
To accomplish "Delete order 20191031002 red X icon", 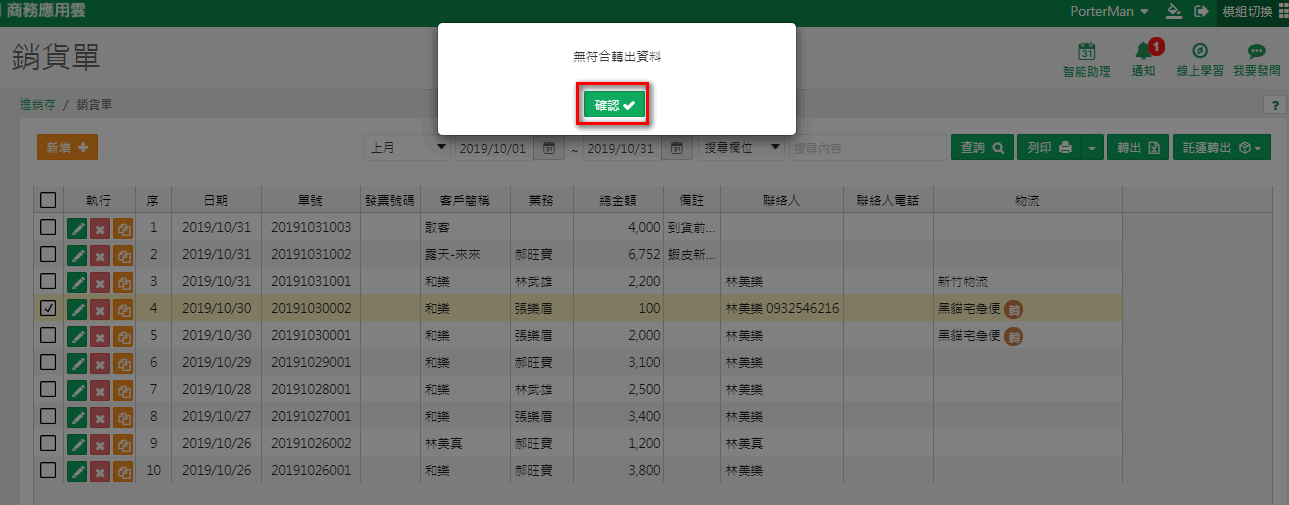I will tap(100, 255).
